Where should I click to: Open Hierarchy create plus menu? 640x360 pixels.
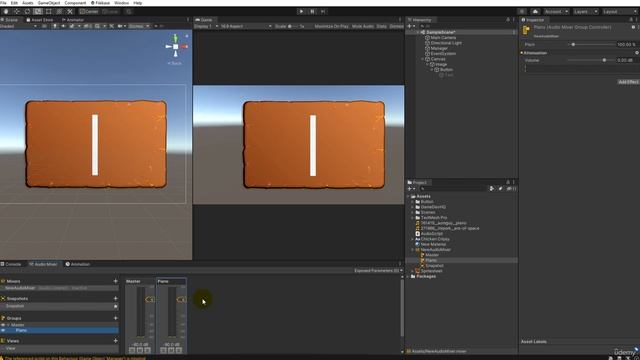[x=411, y=26]
